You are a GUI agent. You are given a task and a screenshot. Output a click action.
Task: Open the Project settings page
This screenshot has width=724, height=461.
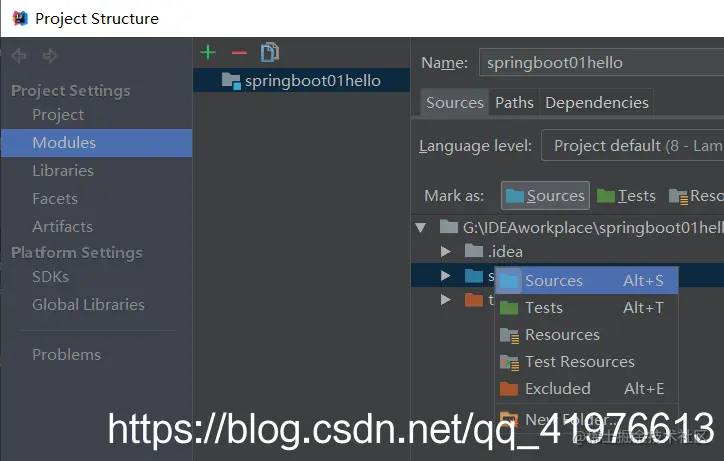tap(58, 115)
